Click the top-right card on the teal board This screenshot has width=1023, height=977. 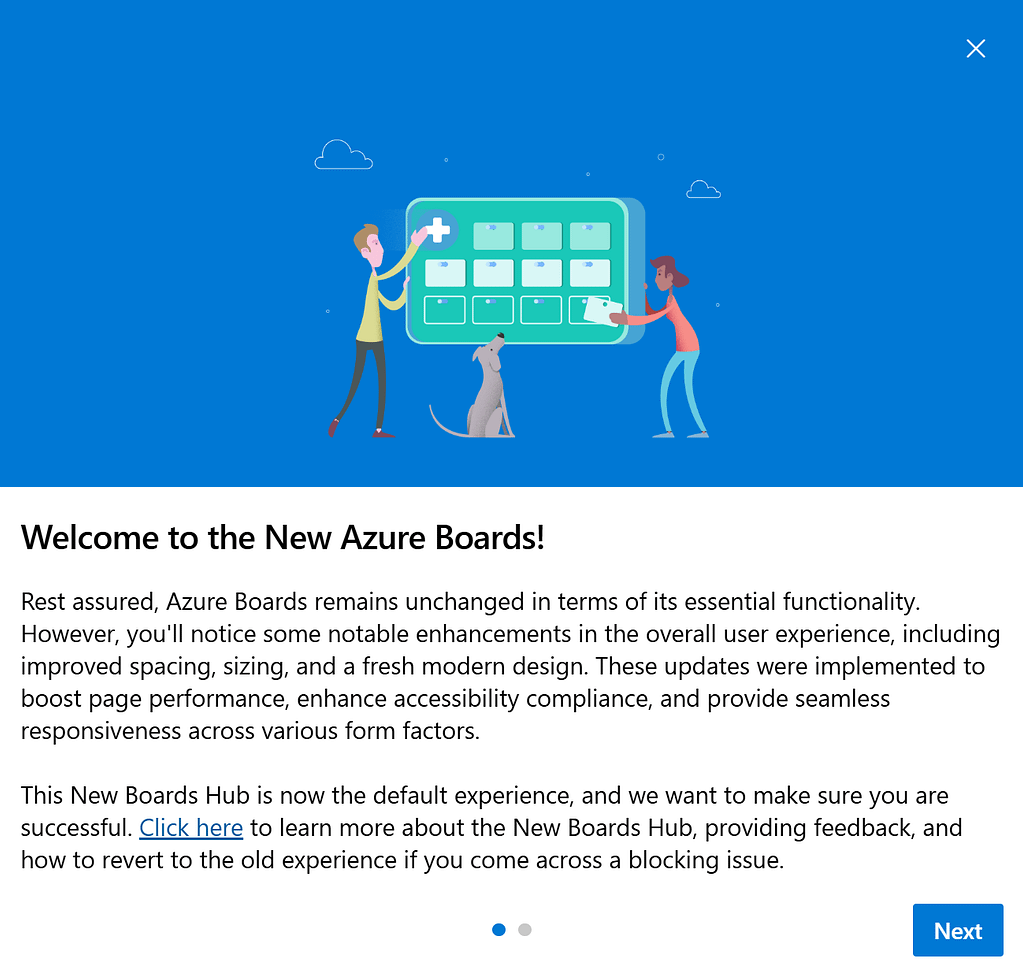pyautogui.click(x=590, y=236)
